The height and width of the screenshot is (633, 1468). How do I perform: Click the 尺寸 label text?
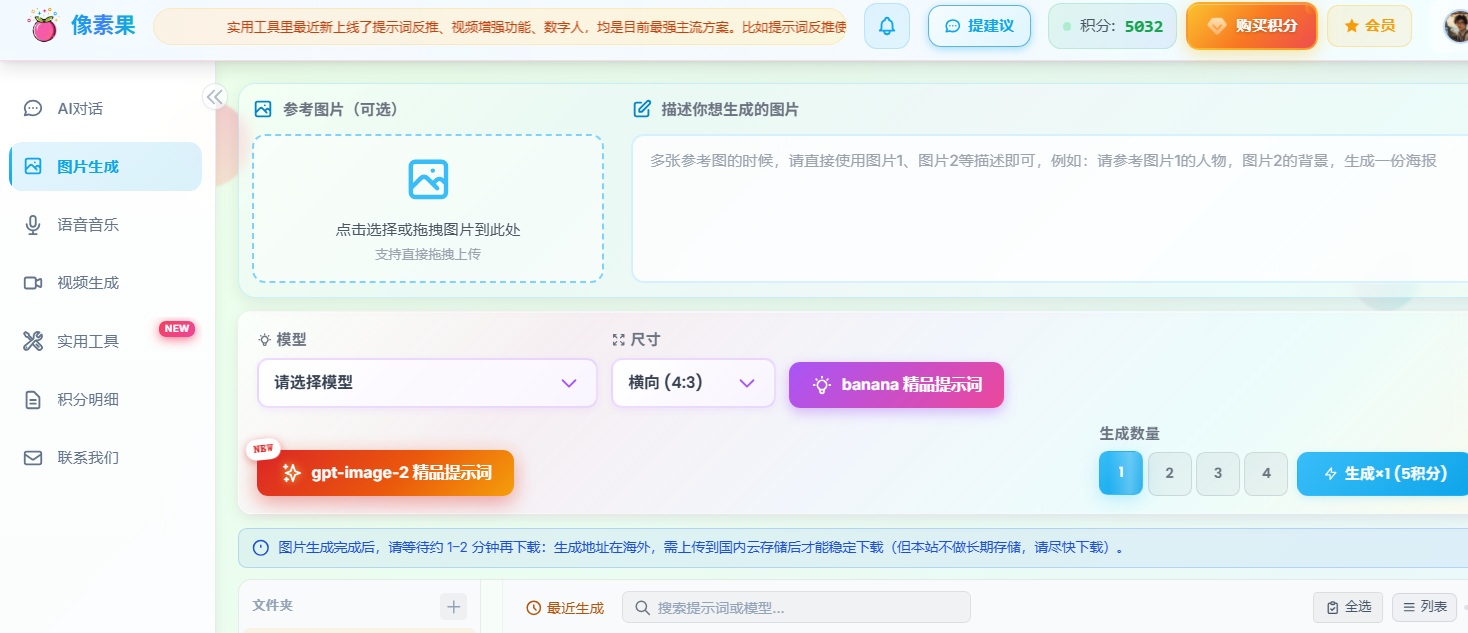(x=645, y=340)
